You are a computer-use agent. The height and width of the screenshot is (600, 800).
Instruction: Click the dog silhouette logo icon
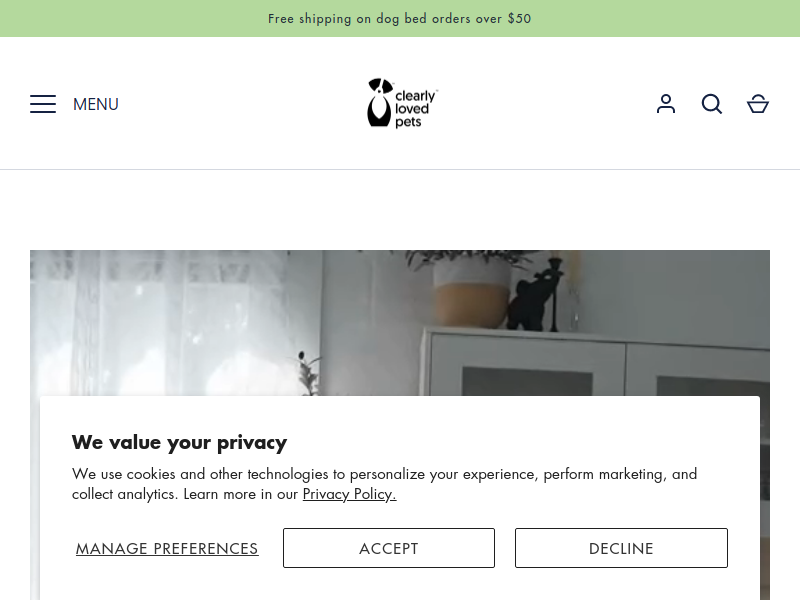[x=379, y=103]
